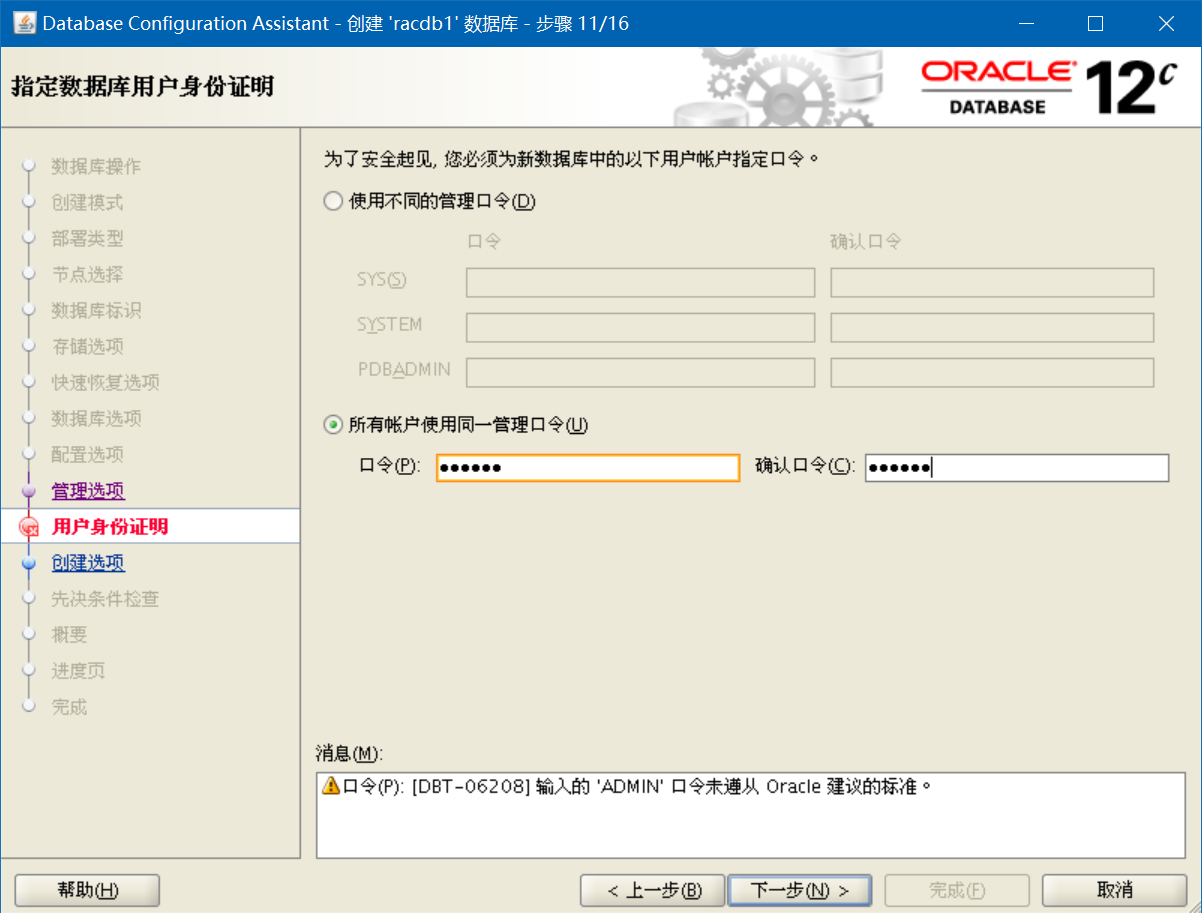The image size is (1202, 913).
Task: Click the 消息(M) label
Action: click(349, 753)
